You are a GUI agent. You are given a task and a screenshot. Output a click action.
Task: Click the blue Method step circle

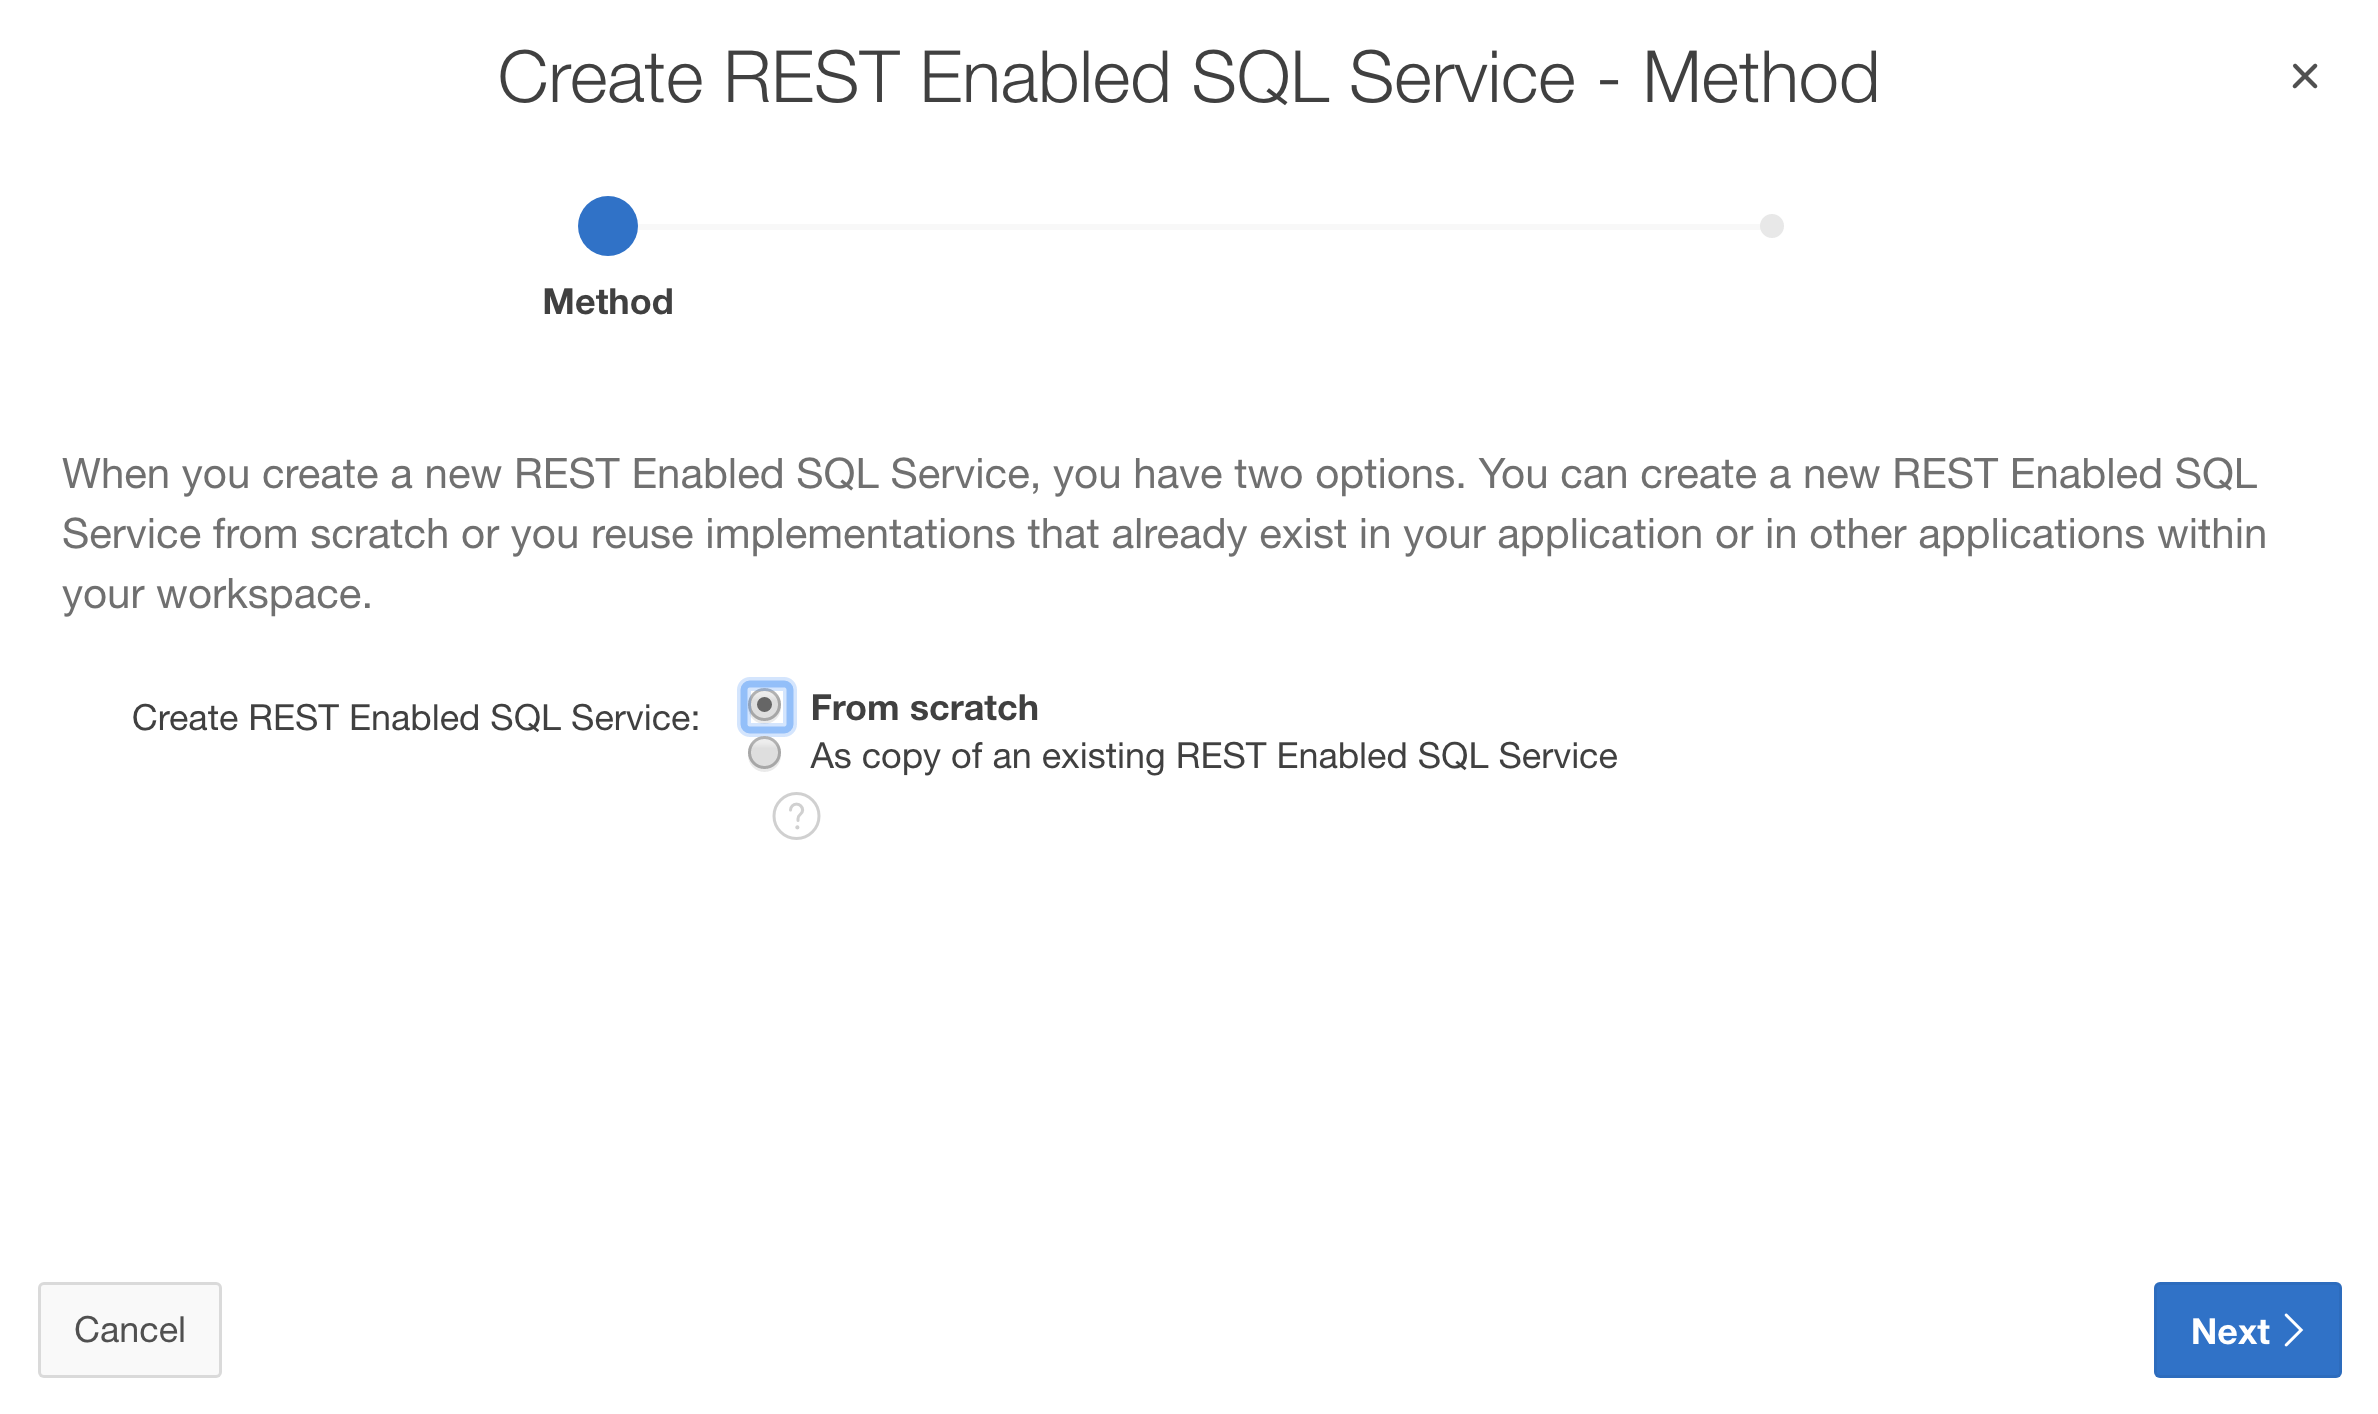607,226
